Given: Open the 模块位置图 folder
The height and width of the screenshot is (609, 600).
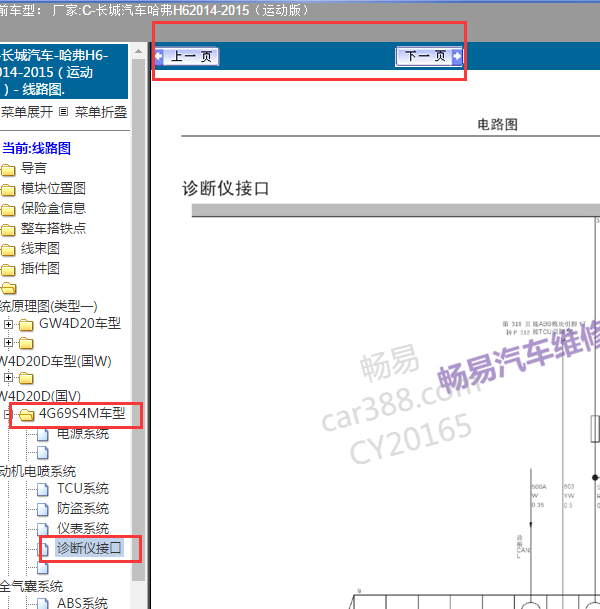Looking at the screenshot, I should point(53,188).
